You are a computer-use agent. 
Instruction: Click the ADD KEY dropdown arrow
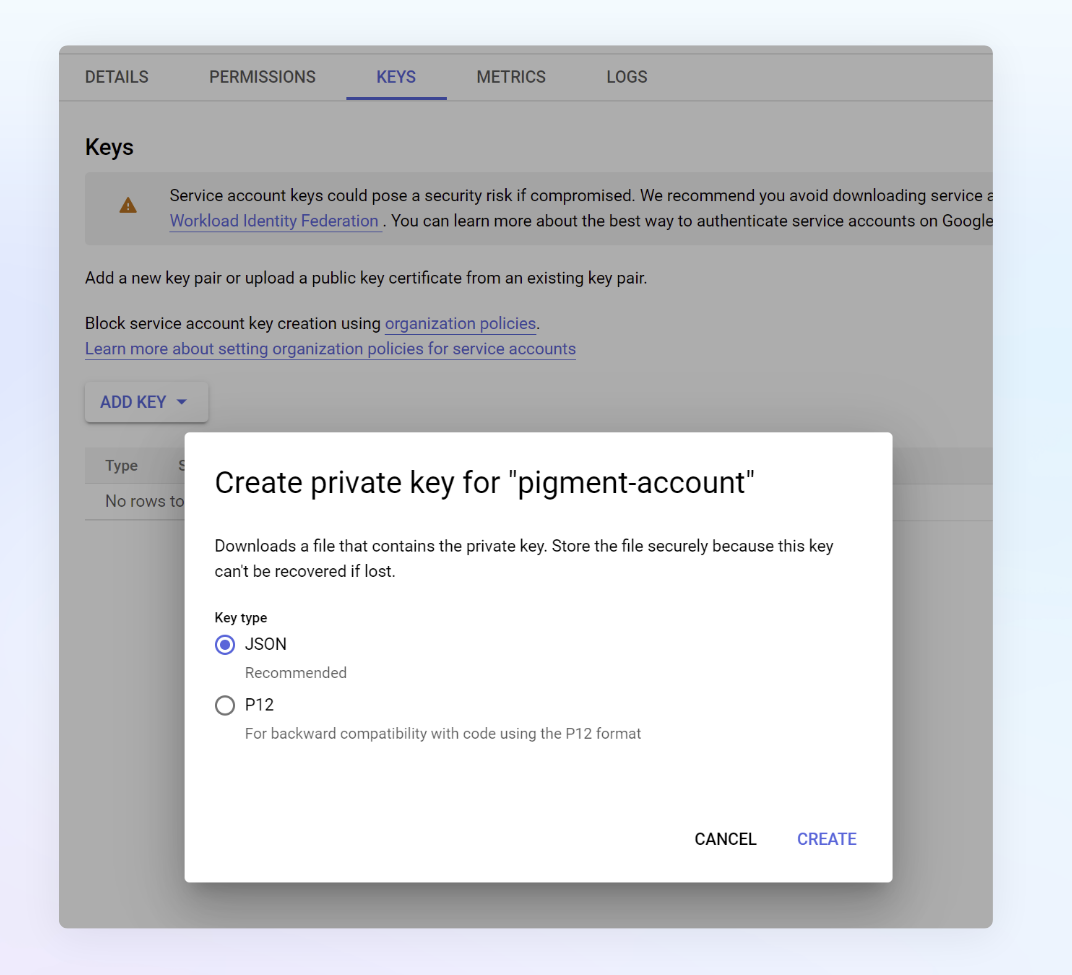point(182,402)
